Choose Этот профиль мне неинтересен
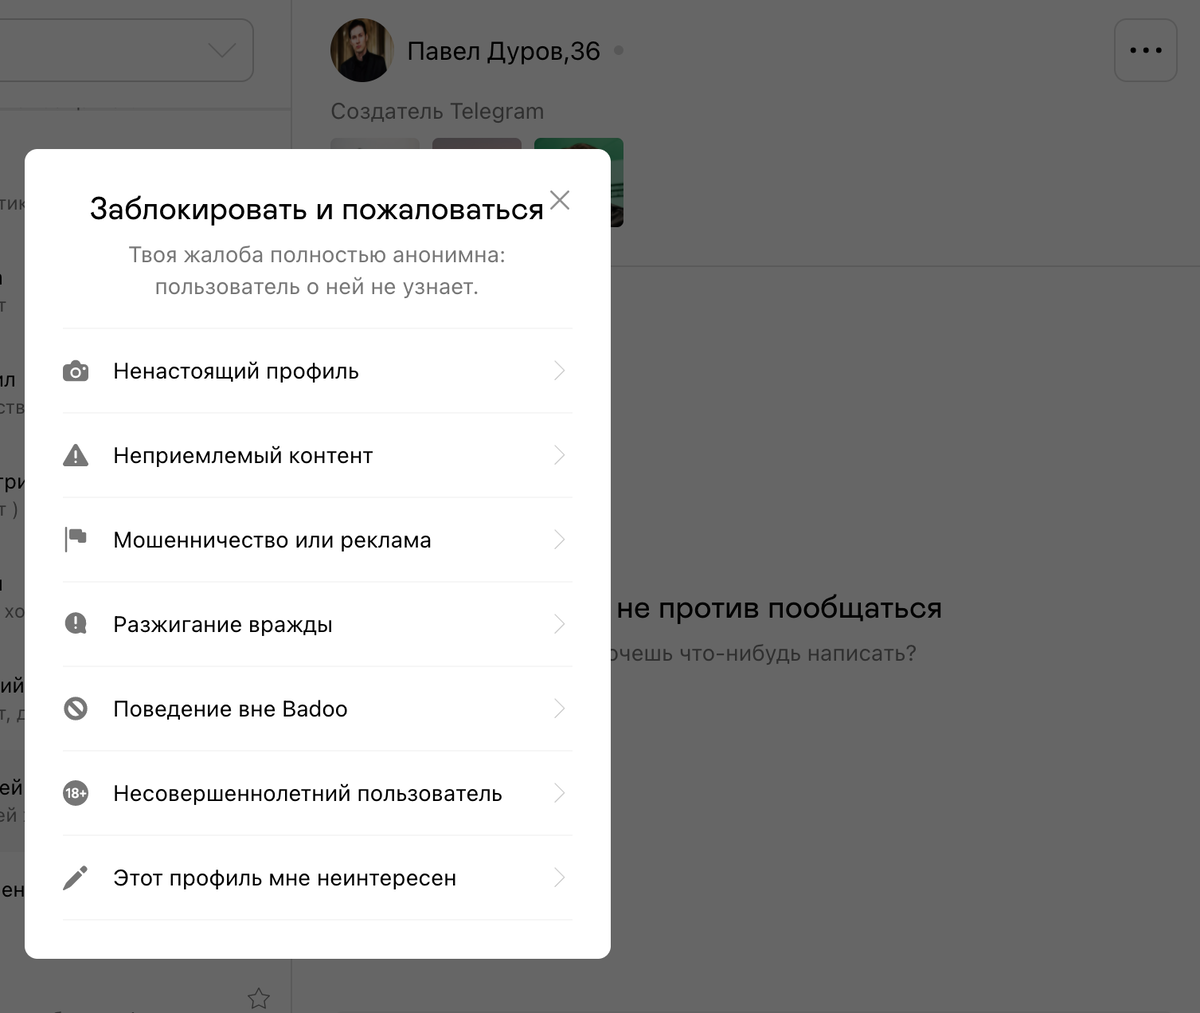This screenshot has height=1013, width=1200. click(317, 878)
